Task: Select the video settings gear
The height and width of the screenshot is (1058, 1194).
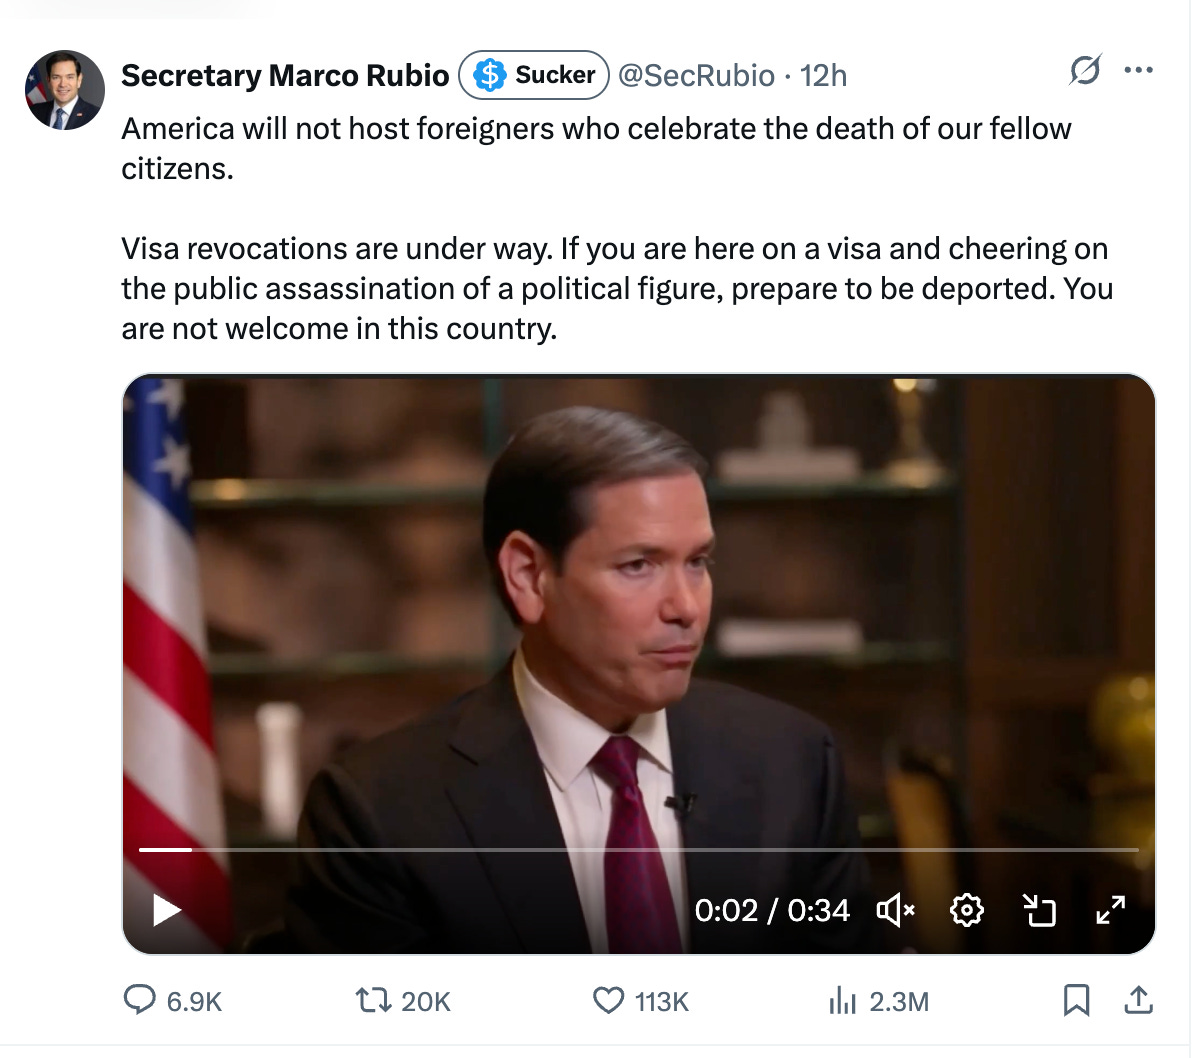Action: click(966, 910)
